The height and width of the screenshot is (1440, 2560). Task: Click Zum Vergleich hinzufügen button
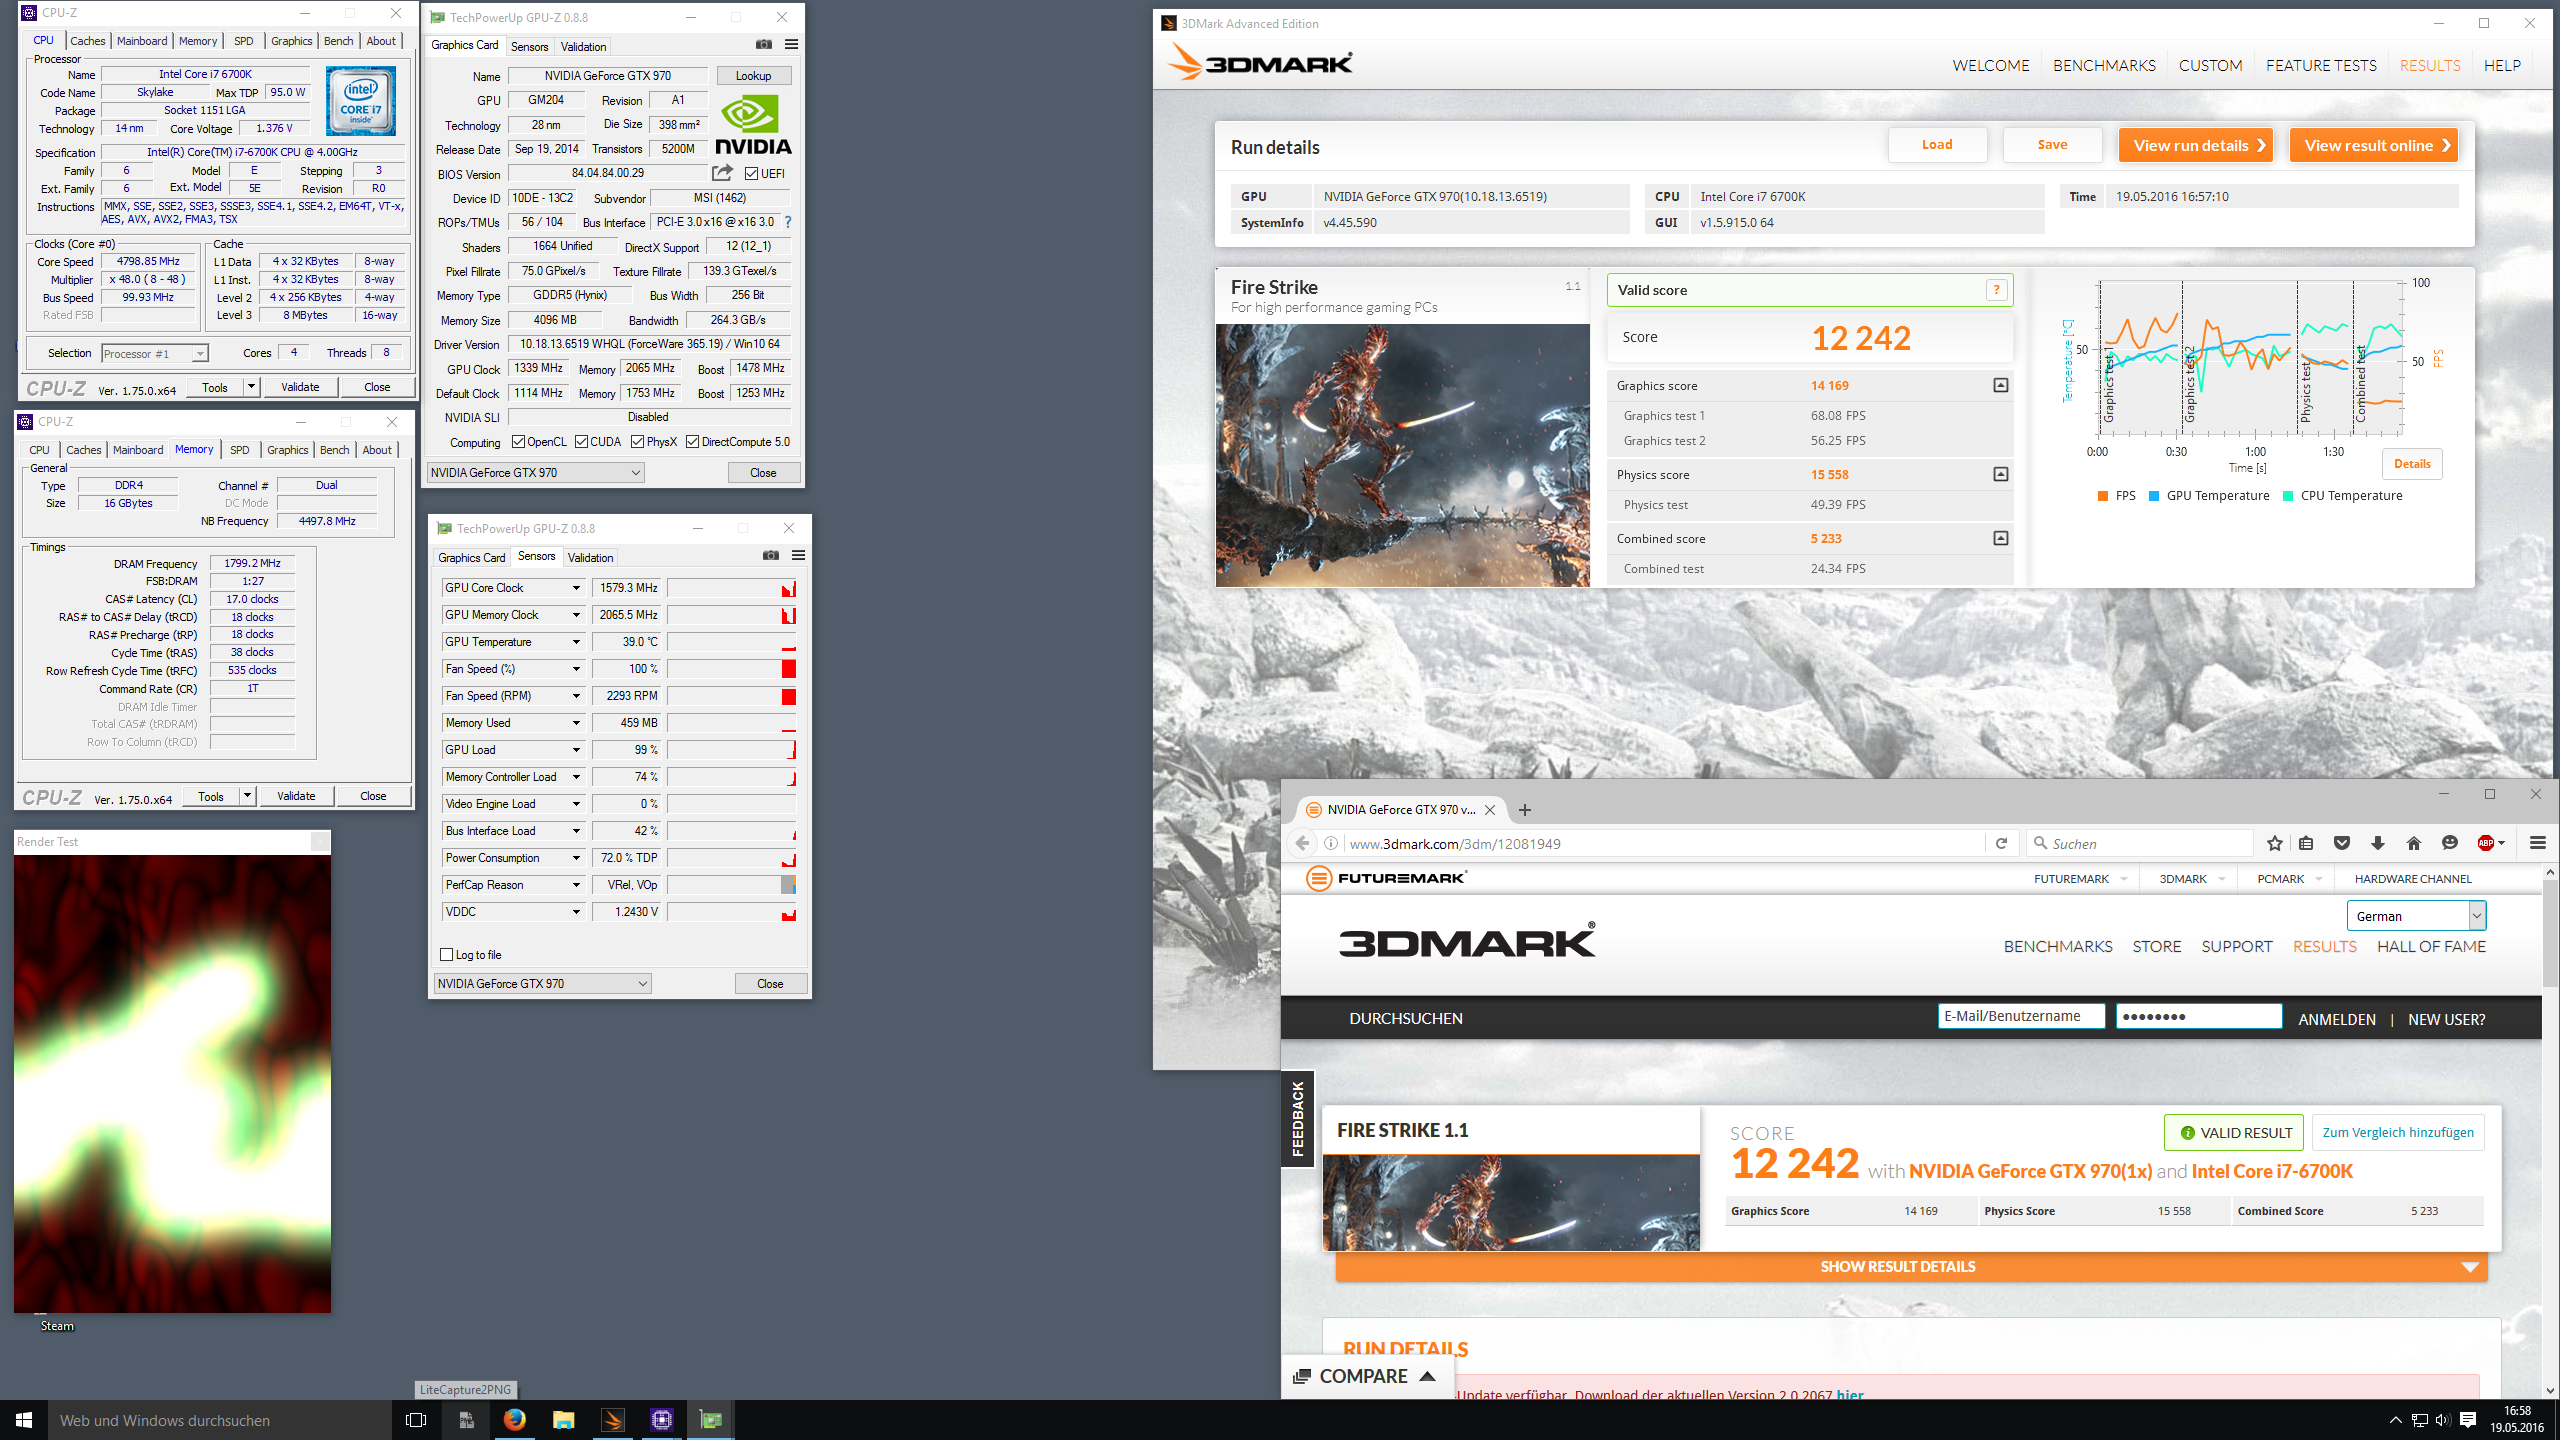pos(2398,1132)
